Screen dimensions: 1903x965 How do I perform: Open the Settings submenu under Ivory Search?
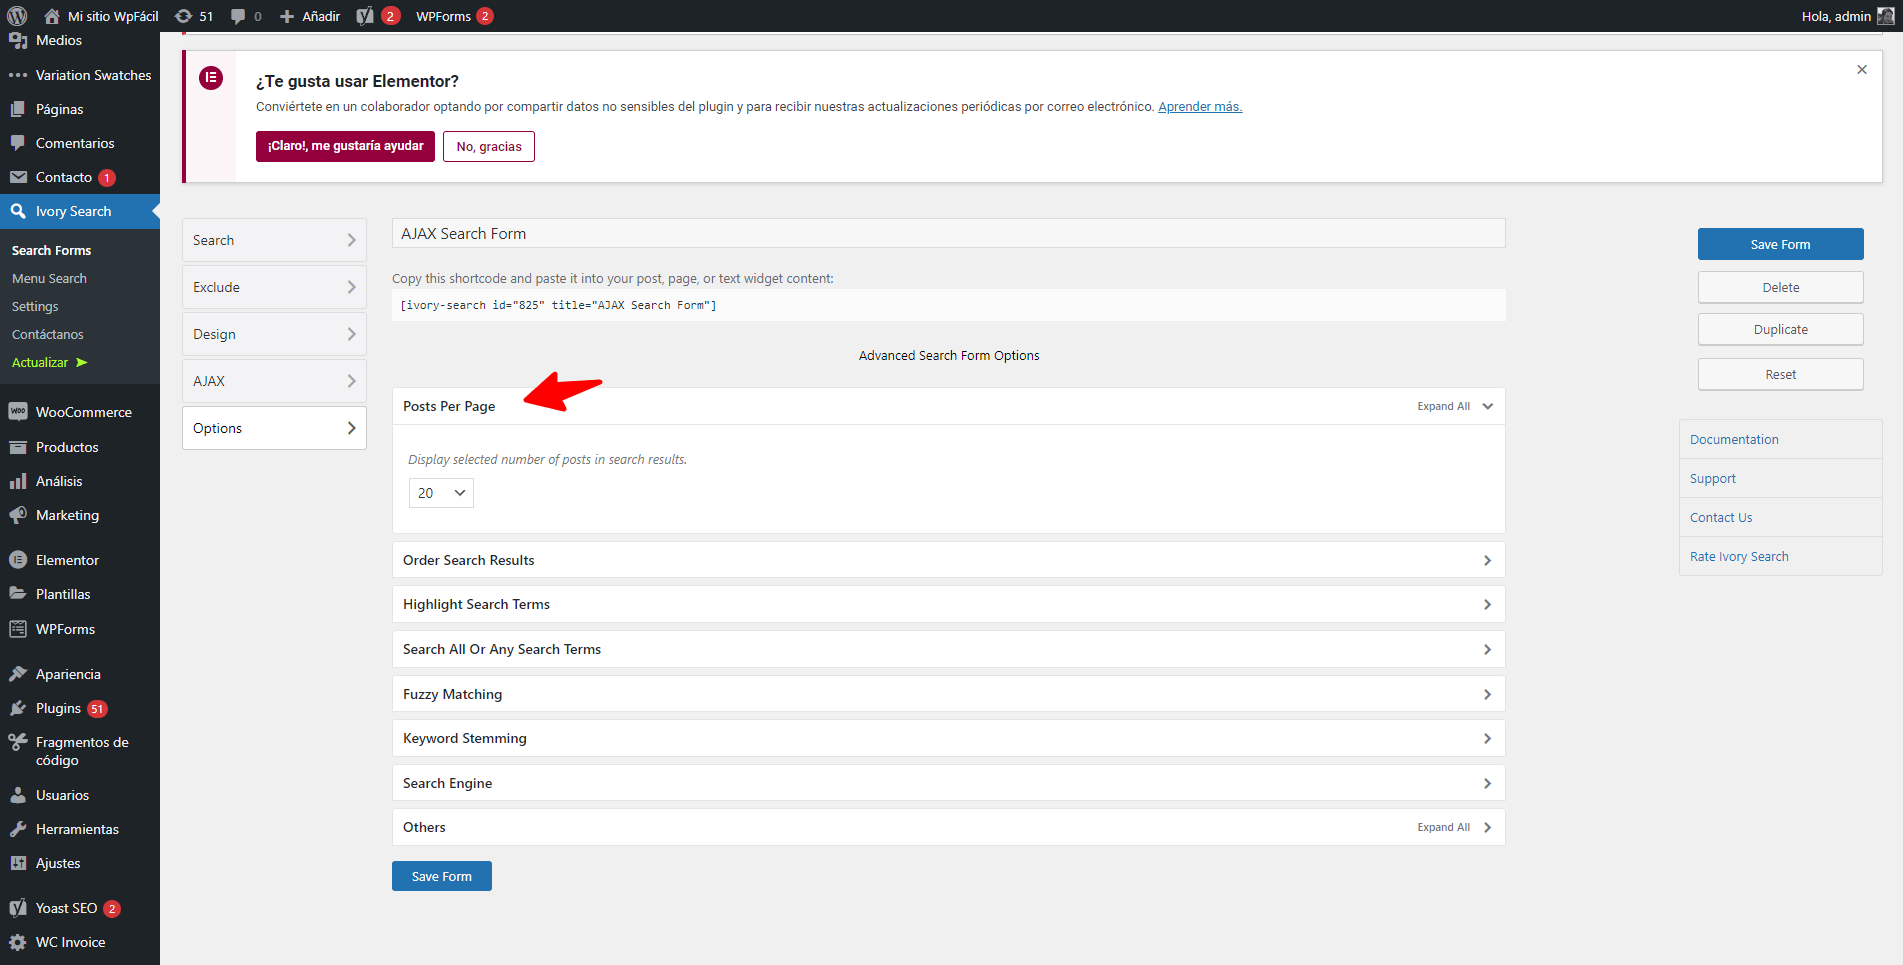(35, 306)
